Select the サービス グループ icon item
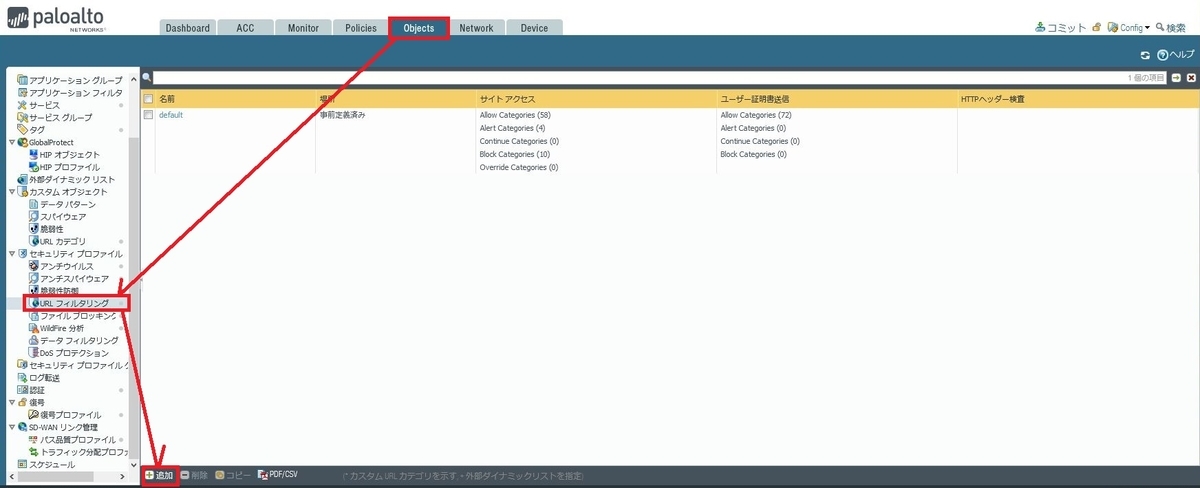Viewport: 1200px width, 488px height. [54, 117]
